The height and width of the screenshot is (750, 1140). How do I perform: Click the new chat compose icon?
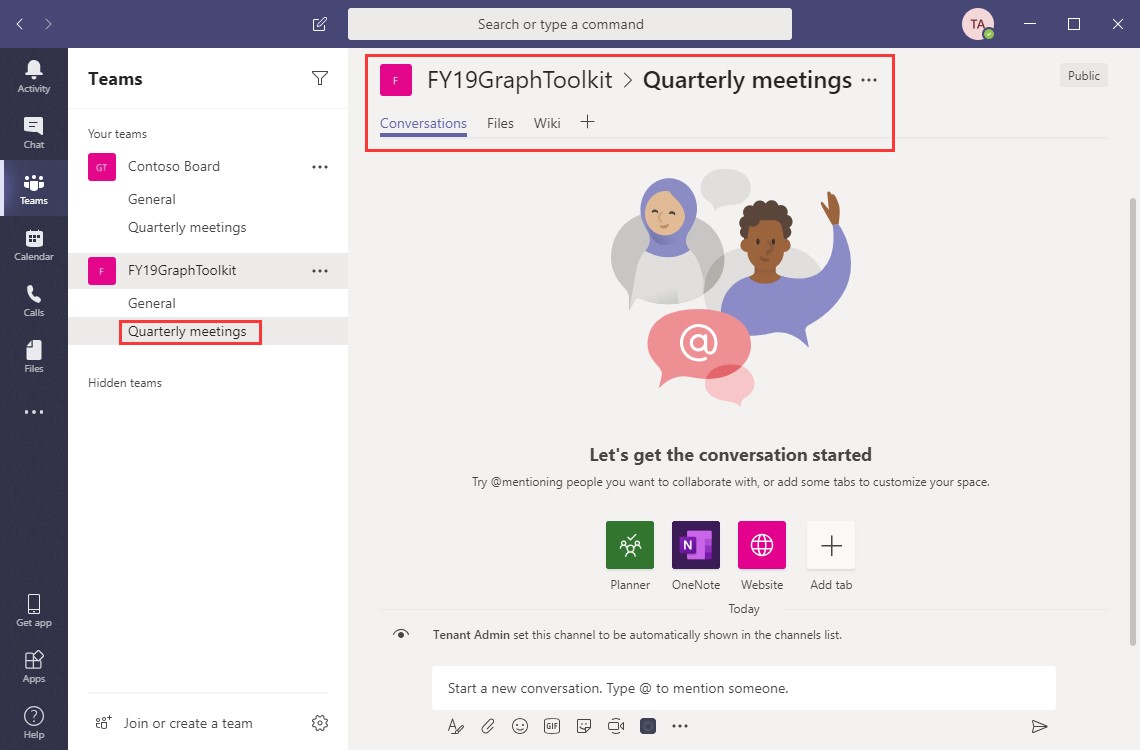click(x=319, y=24)
